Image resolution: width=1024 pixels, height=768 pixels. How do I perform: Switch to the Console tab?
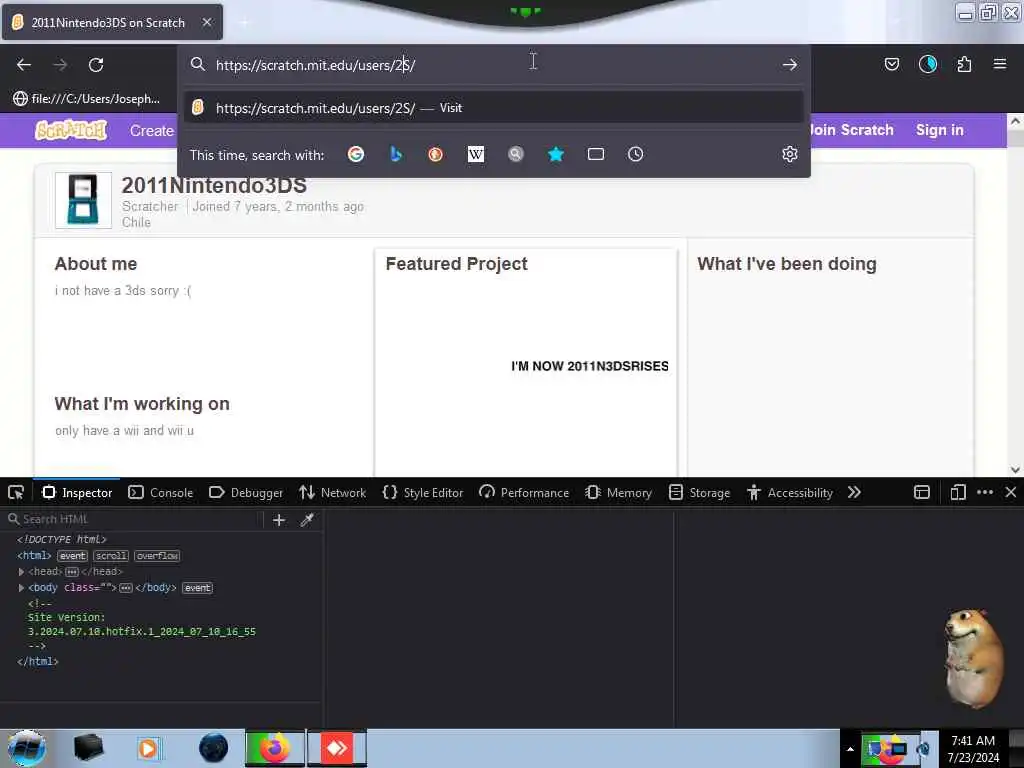[161, 492]
